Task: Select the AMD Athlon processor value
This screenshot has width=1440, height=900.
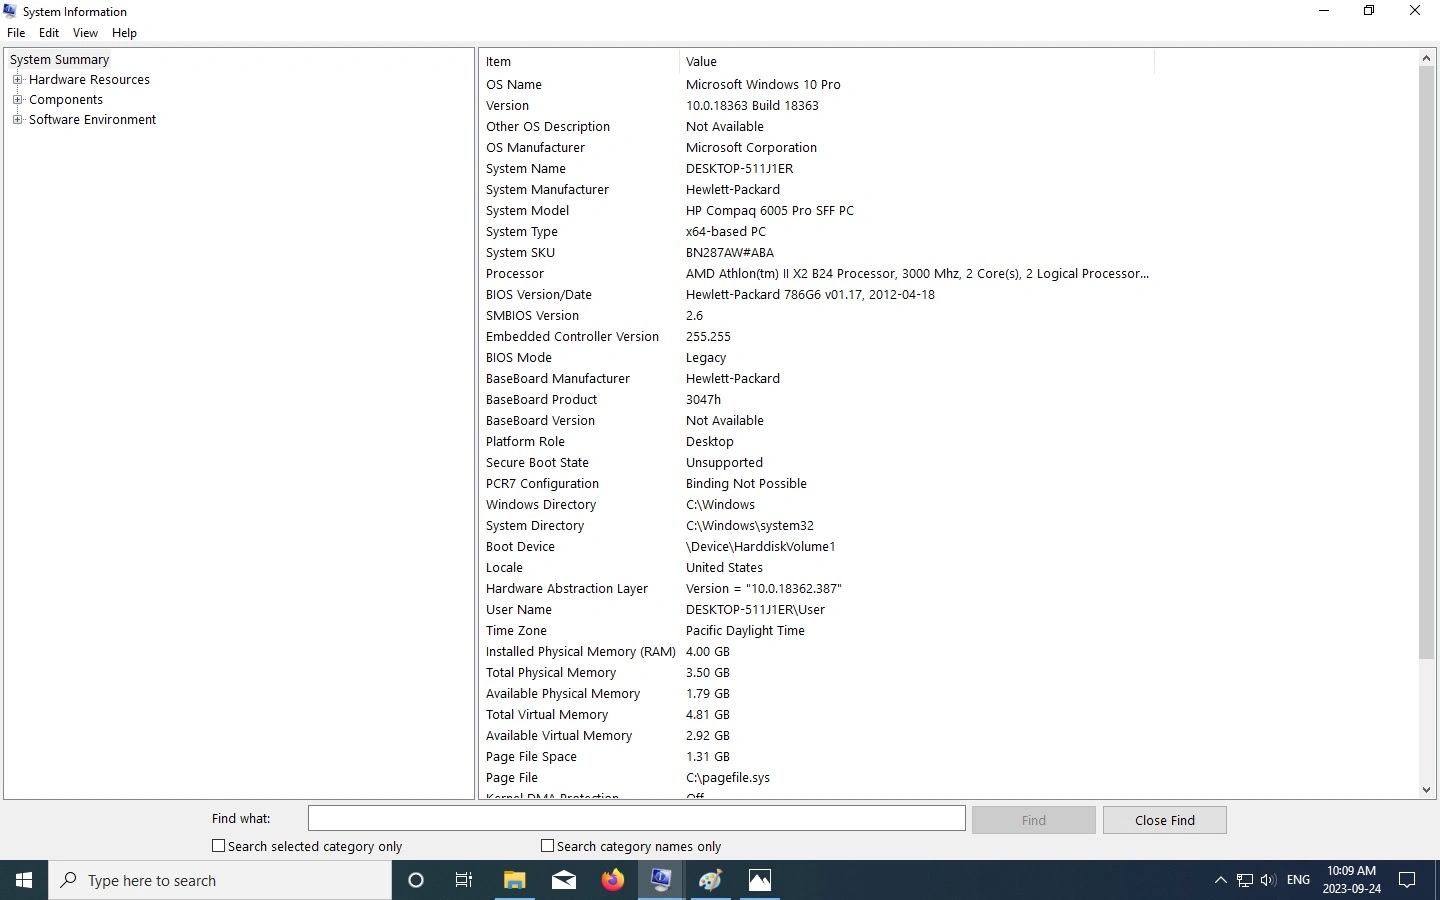Action: tap(917, 274)
